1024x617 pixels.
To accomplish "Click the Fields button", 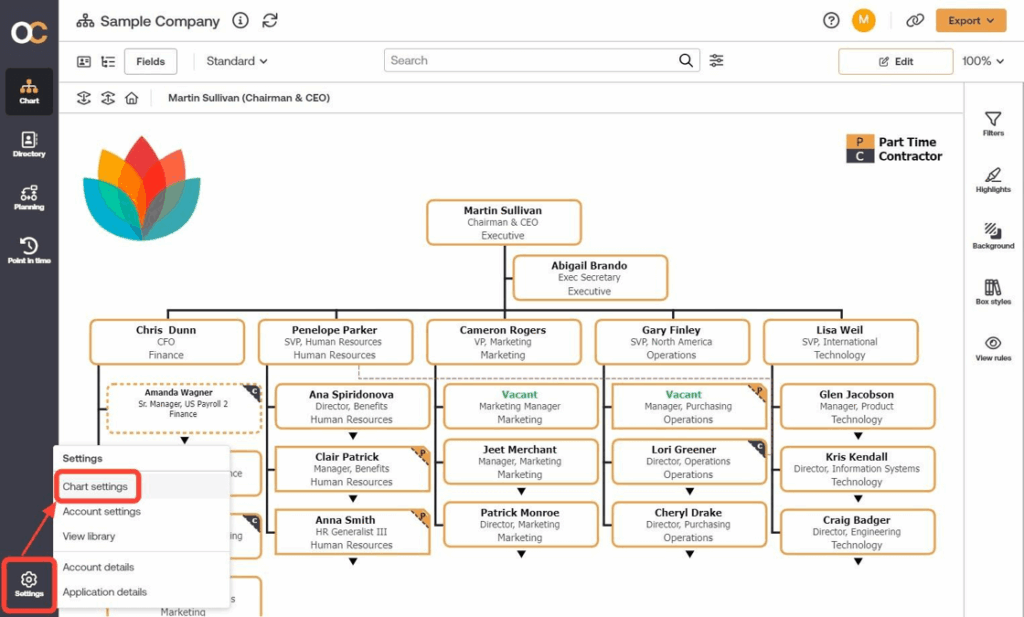I will tap(150, 61).
